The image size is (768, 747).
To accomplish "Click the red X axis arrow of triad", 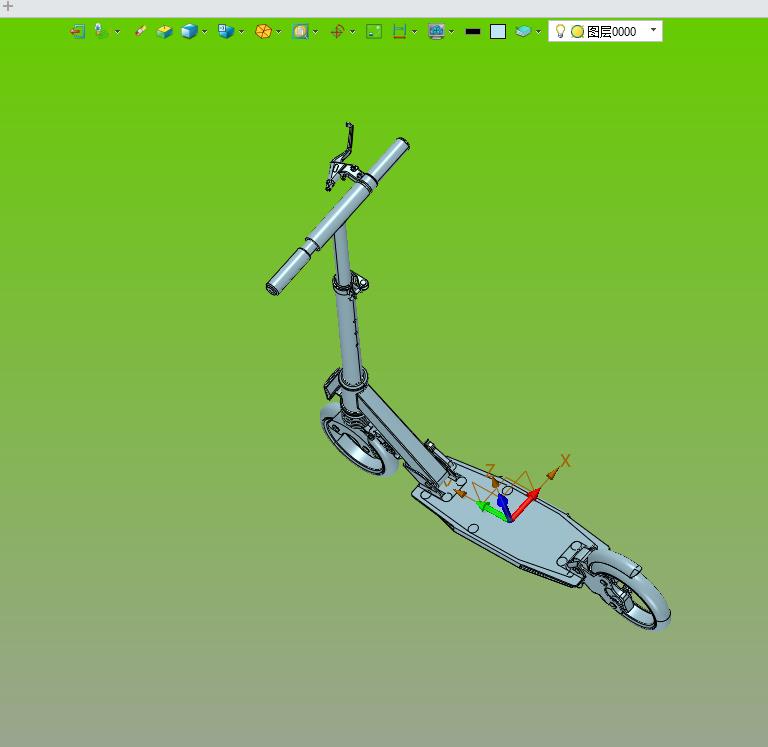I will (x=525, y=503).
